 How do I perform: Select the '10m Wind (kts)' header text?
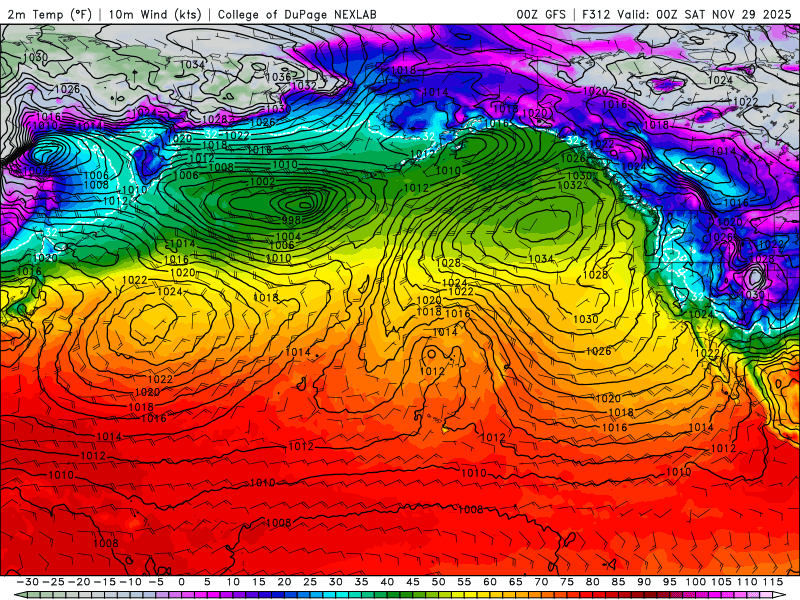[x=155, y=14]
